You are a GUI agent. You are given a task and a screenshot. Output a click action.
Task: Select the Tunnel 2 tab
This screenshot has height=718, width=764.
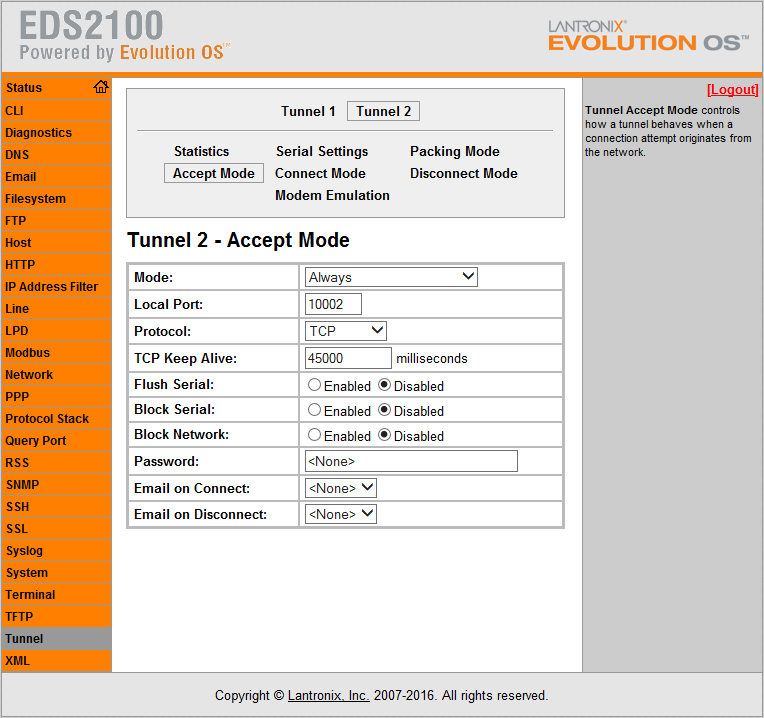383,111
